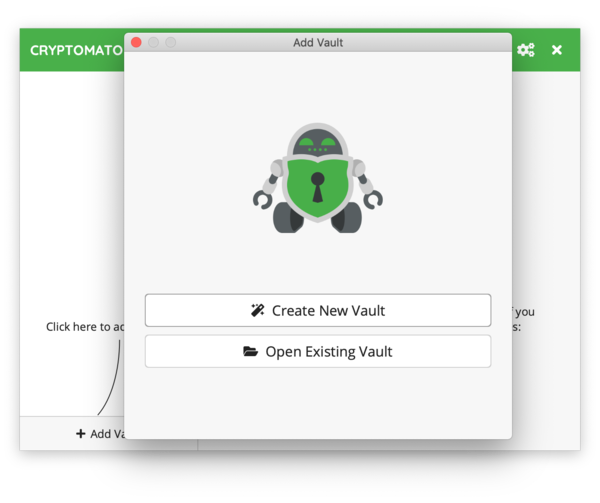Image resolution: width=600 pixels, height=503 pixels.
Task: Click the Open Existing Vault button
Action: tap(318, 351)
